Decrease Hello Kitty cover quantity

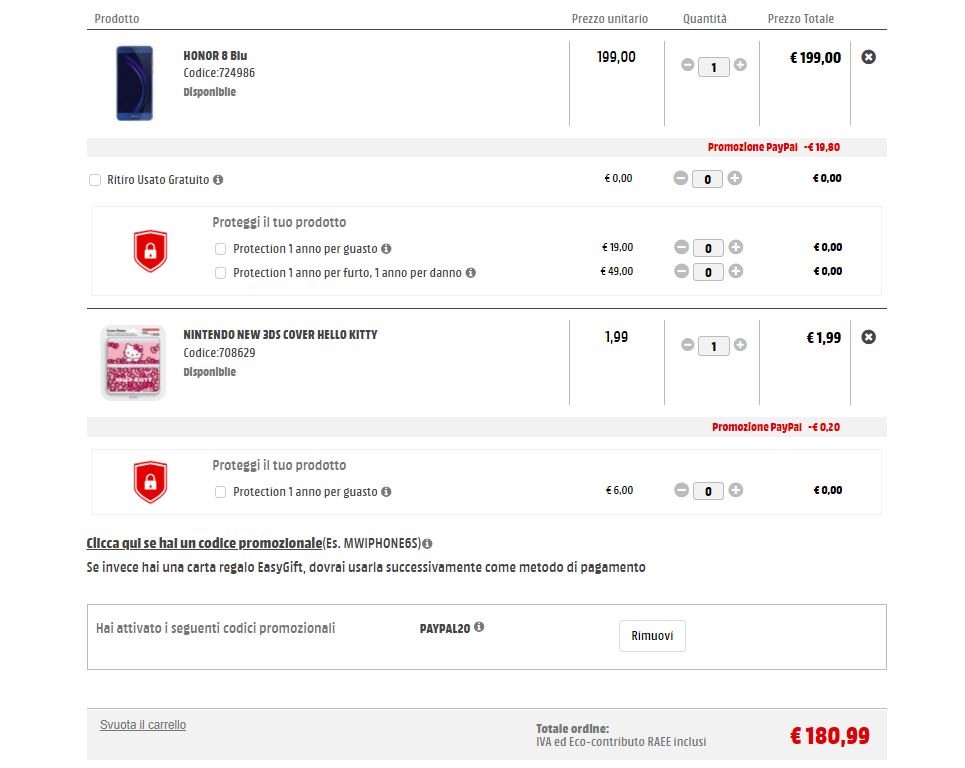[687, 345]
